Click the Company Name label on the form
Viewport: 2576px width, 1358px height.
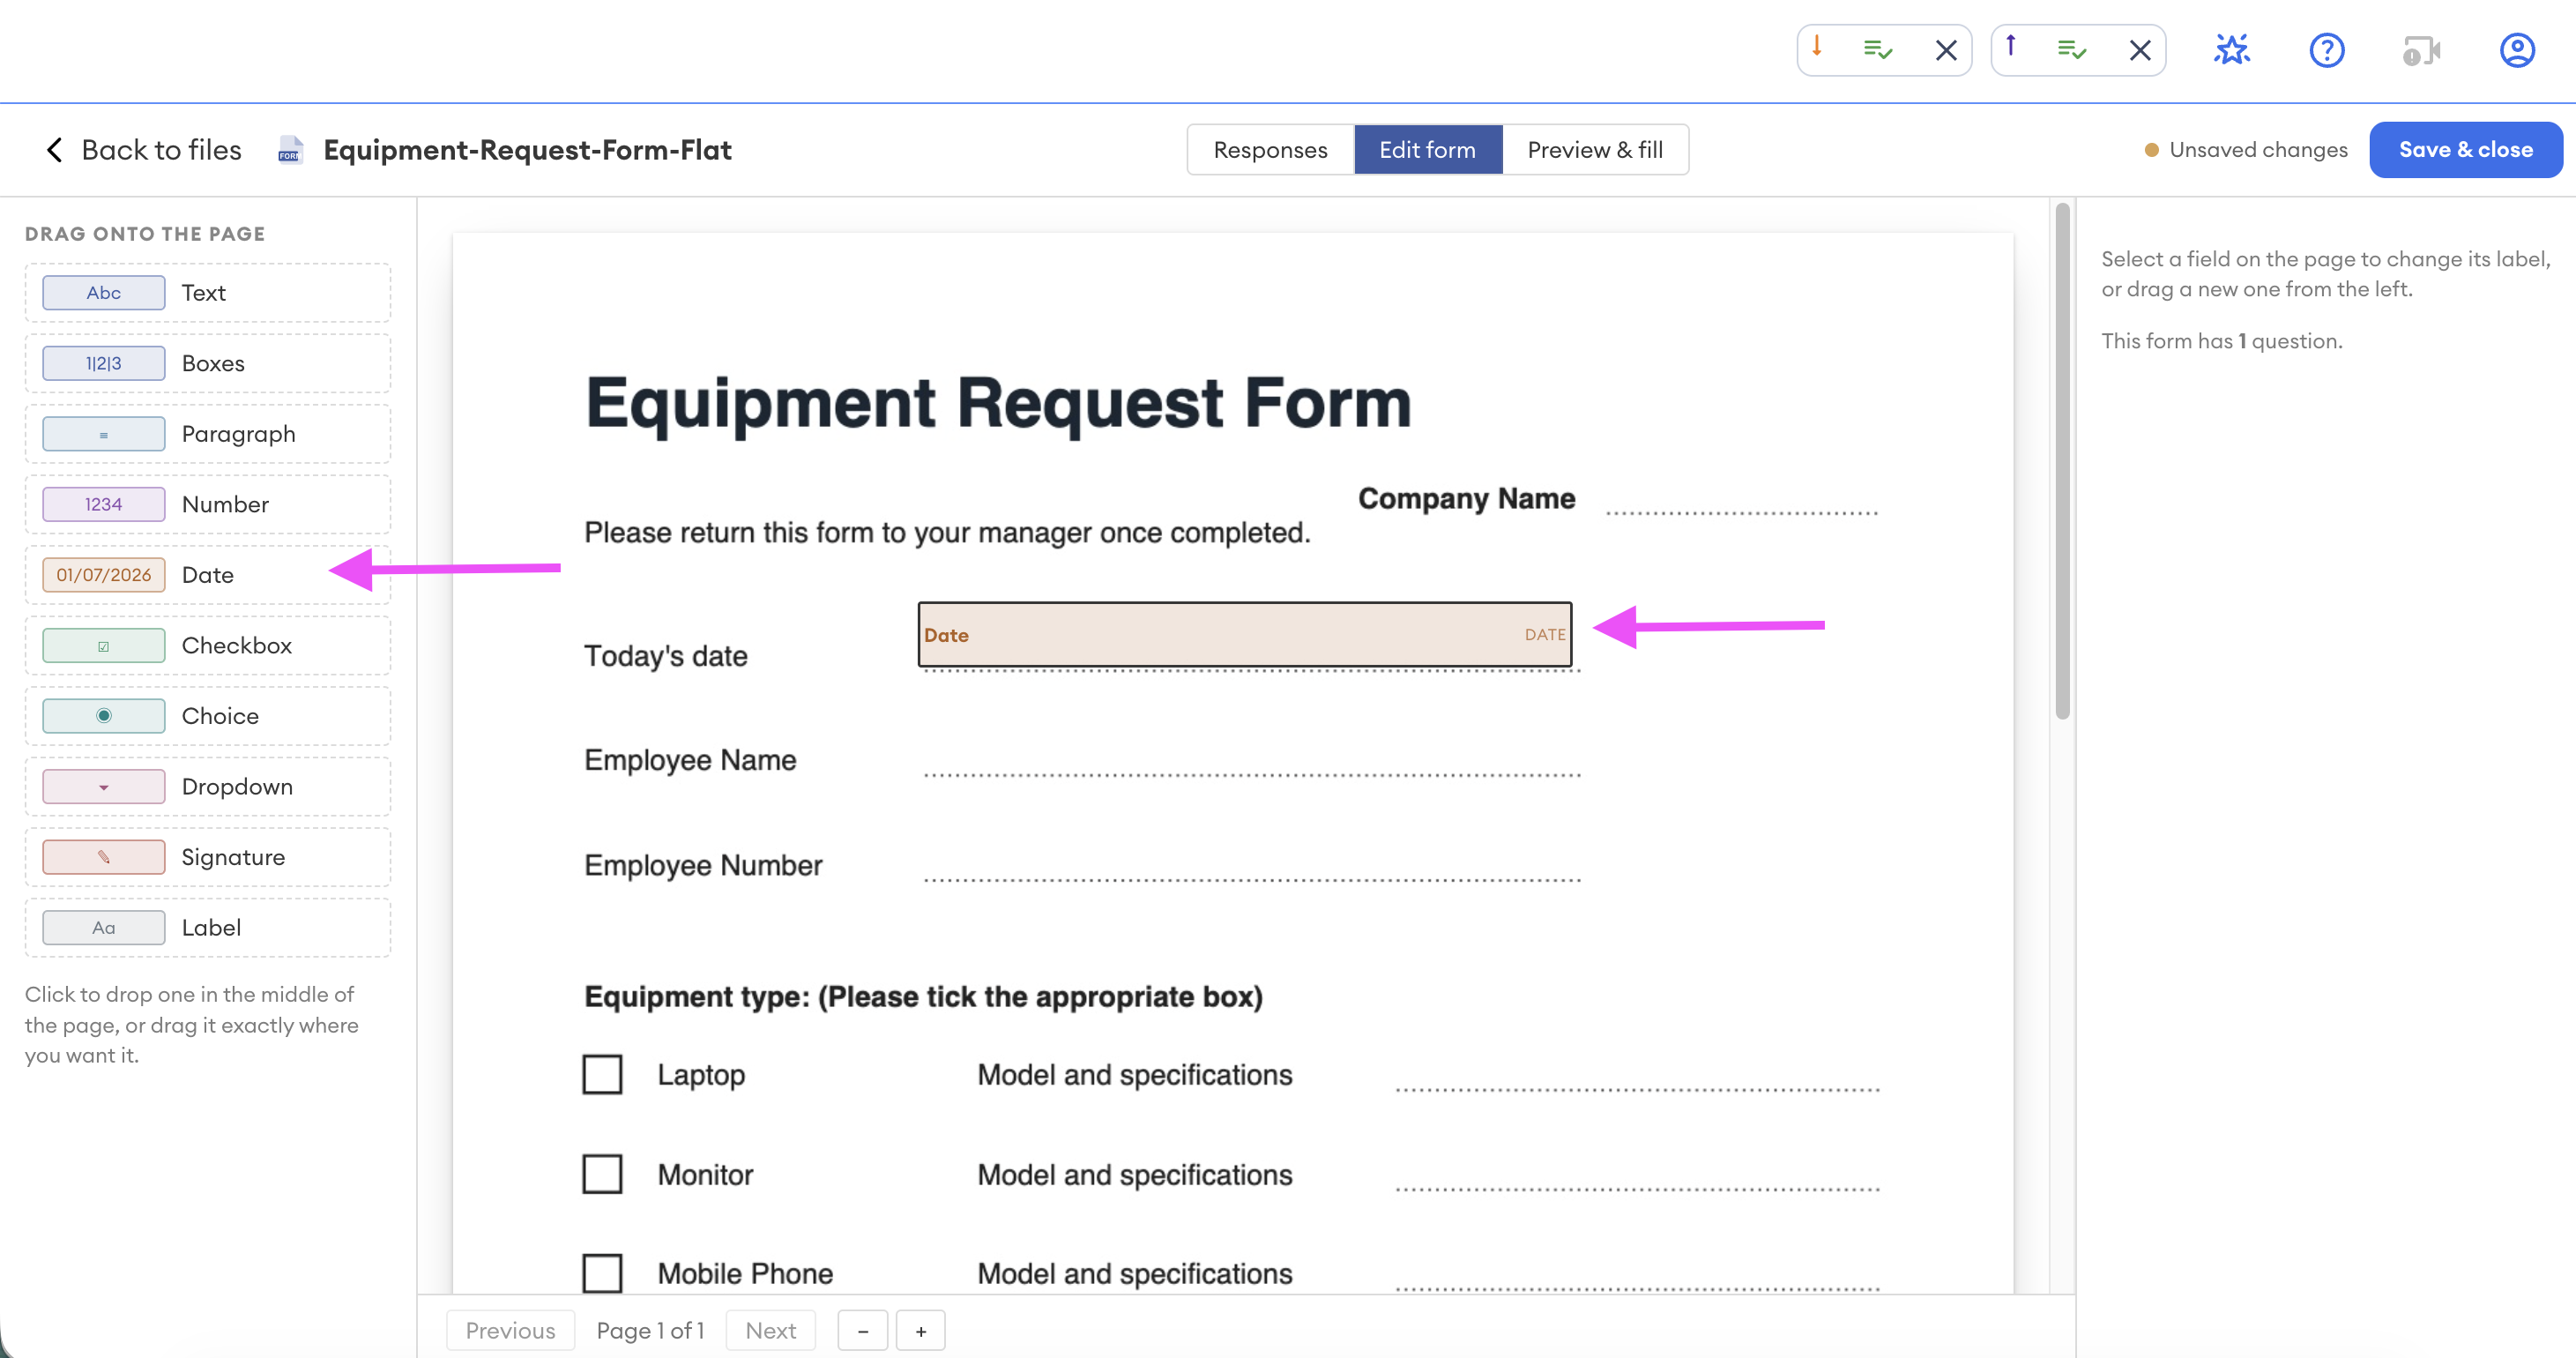pyautogui.click(x=1466, y=498)
